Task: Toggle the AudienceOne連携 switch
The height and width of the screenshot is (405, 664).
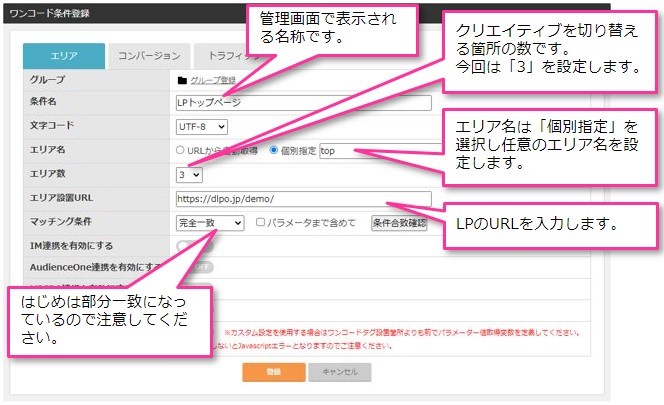Action: [198, 268]
